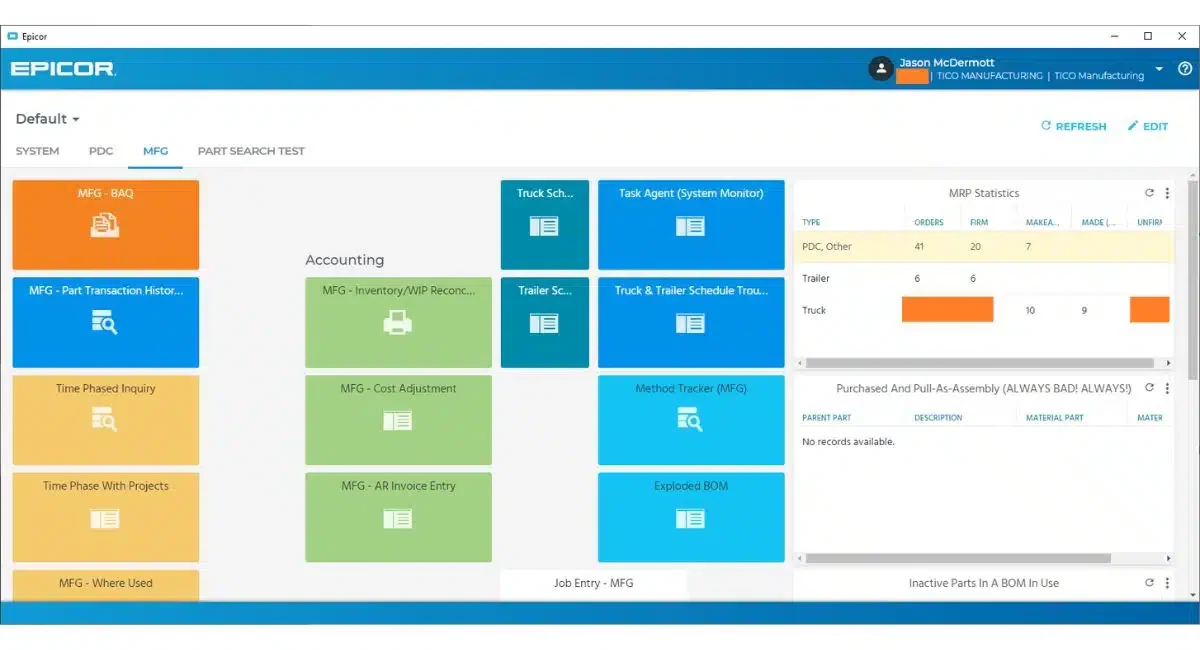The image size is (1200, 650).
Task: Select the Trailer row in MRP Statistics
Action: tap(983, 278)
